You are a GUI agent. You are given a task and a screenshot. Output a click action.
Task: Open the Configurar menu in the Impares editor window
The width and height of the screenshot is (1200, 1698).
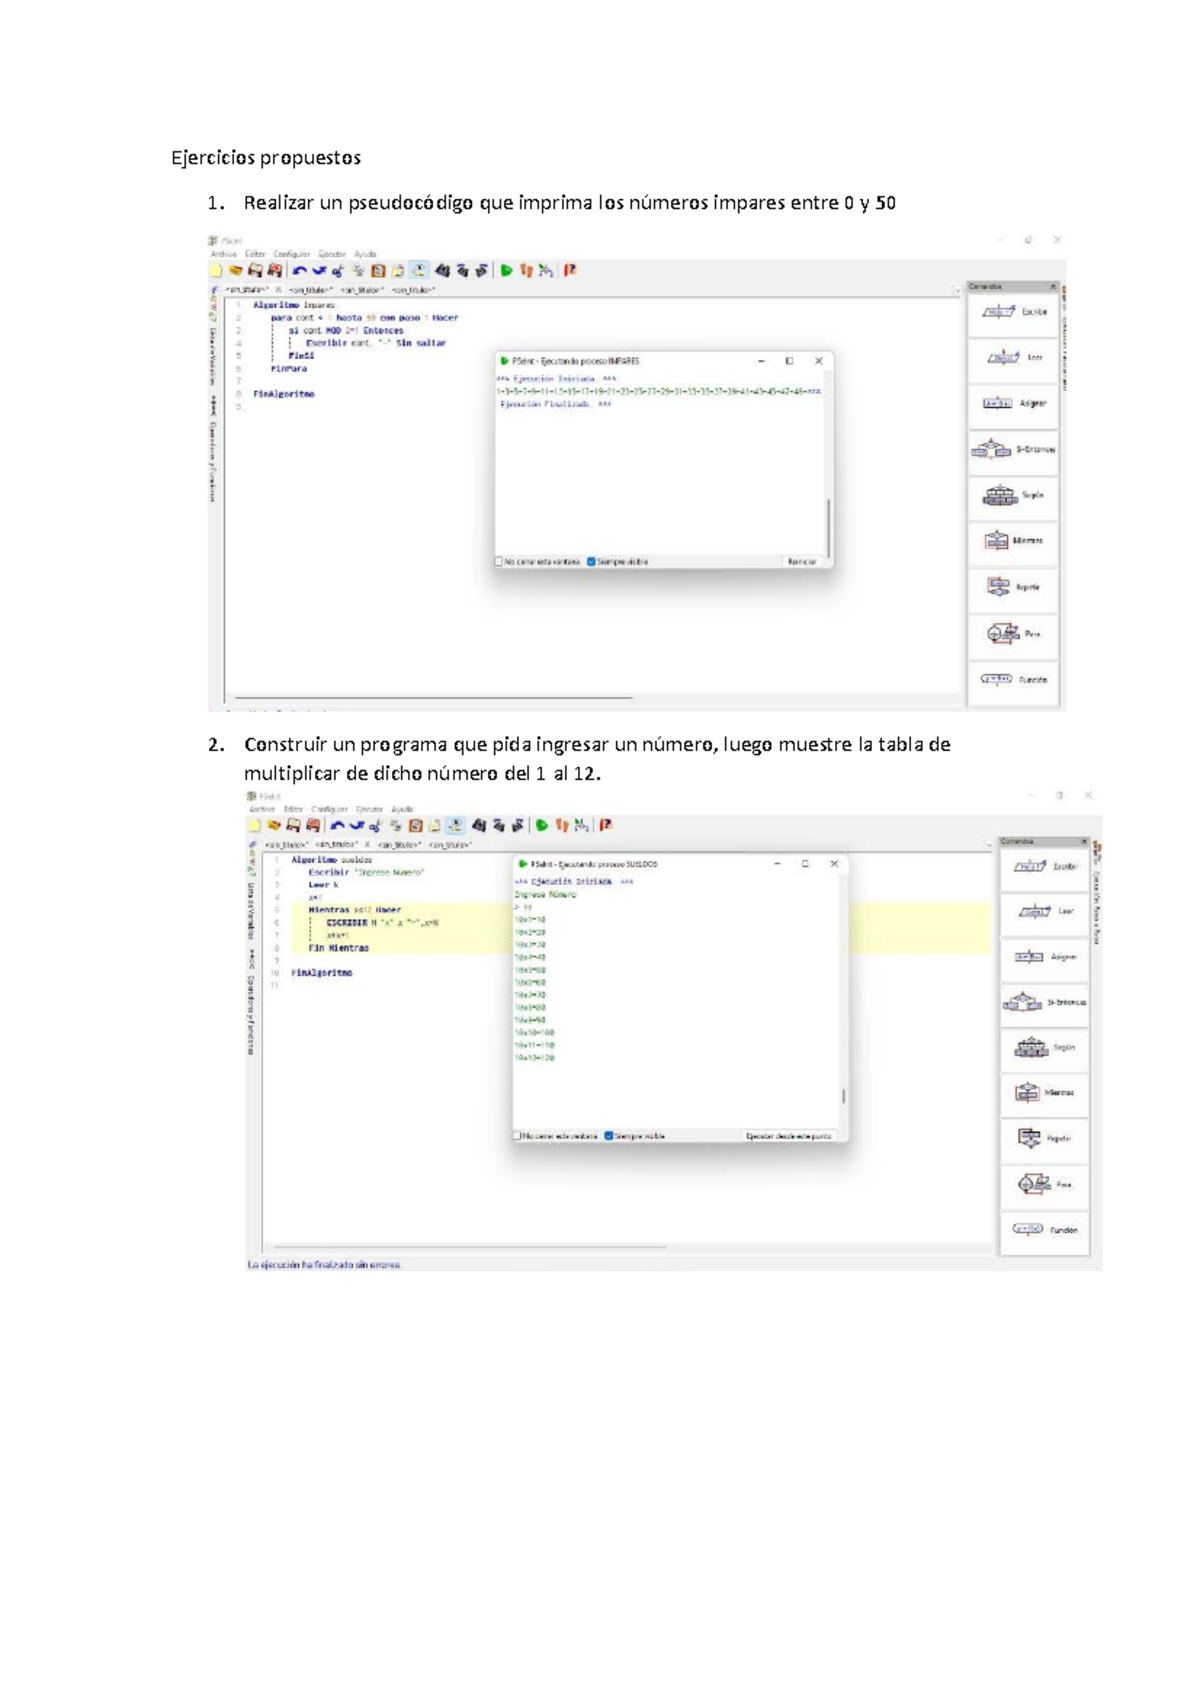[291, 254]
